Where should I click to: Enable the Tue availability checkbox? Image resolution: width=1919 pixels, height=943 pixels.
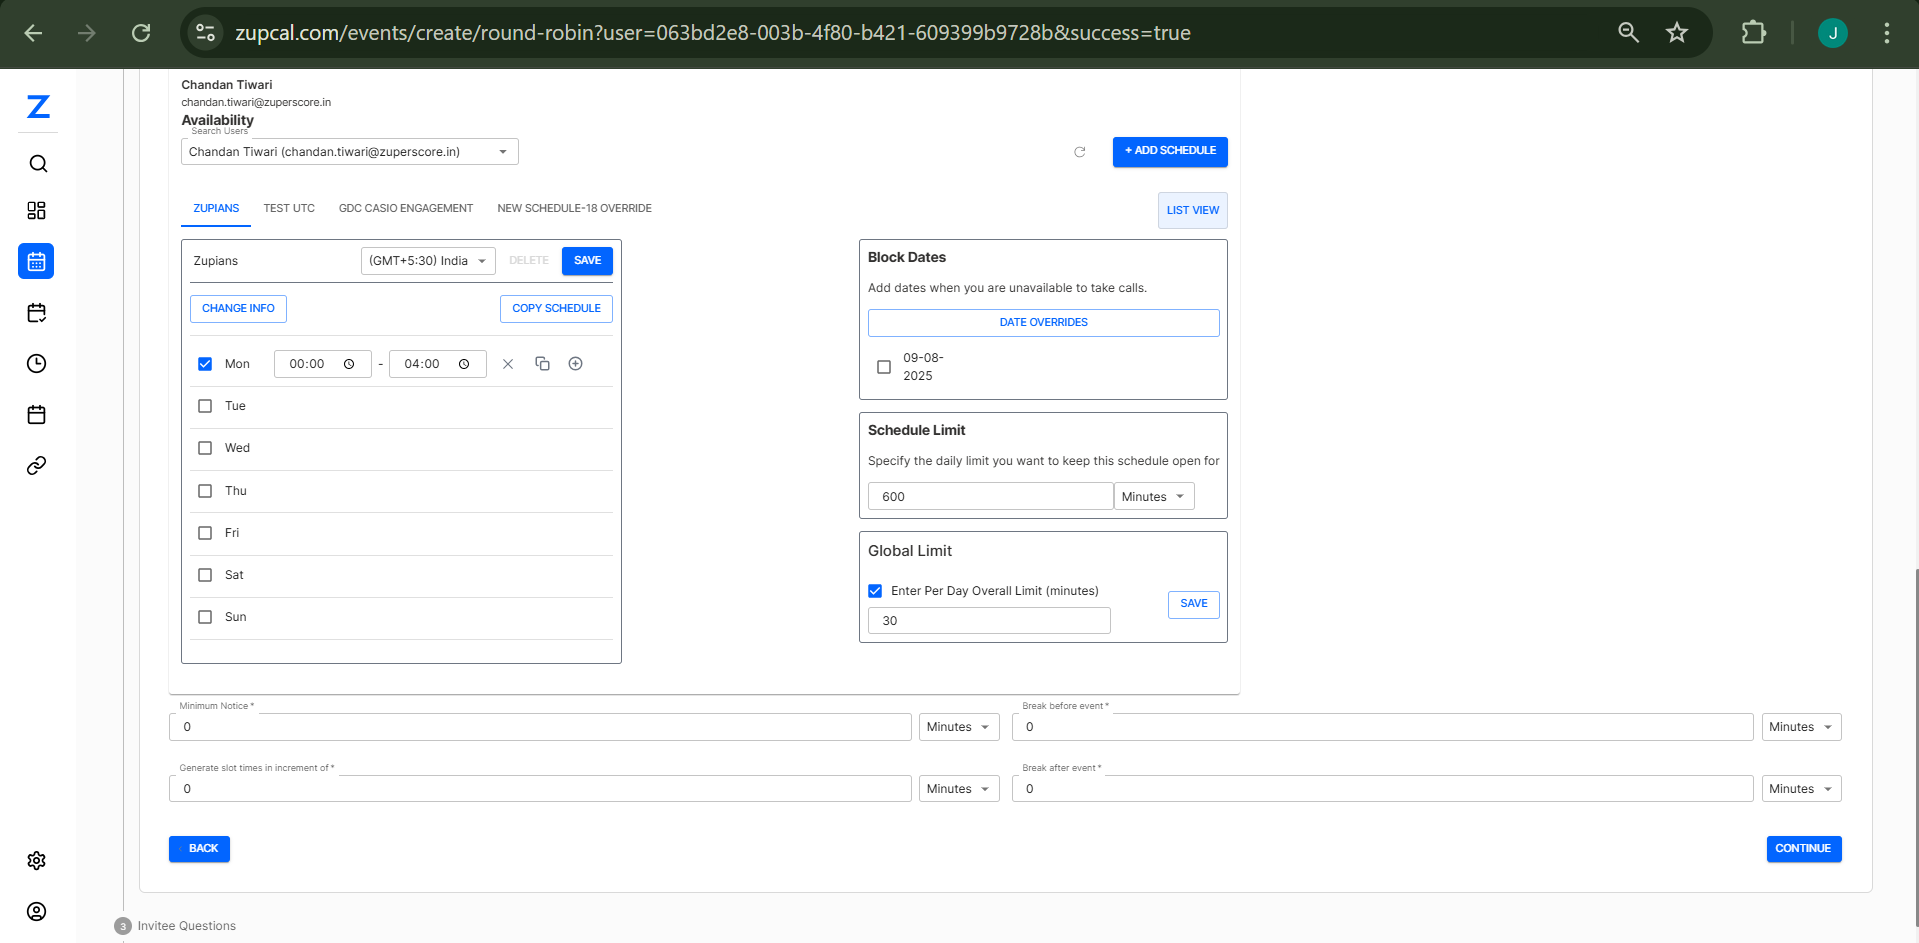pos(205,406)
